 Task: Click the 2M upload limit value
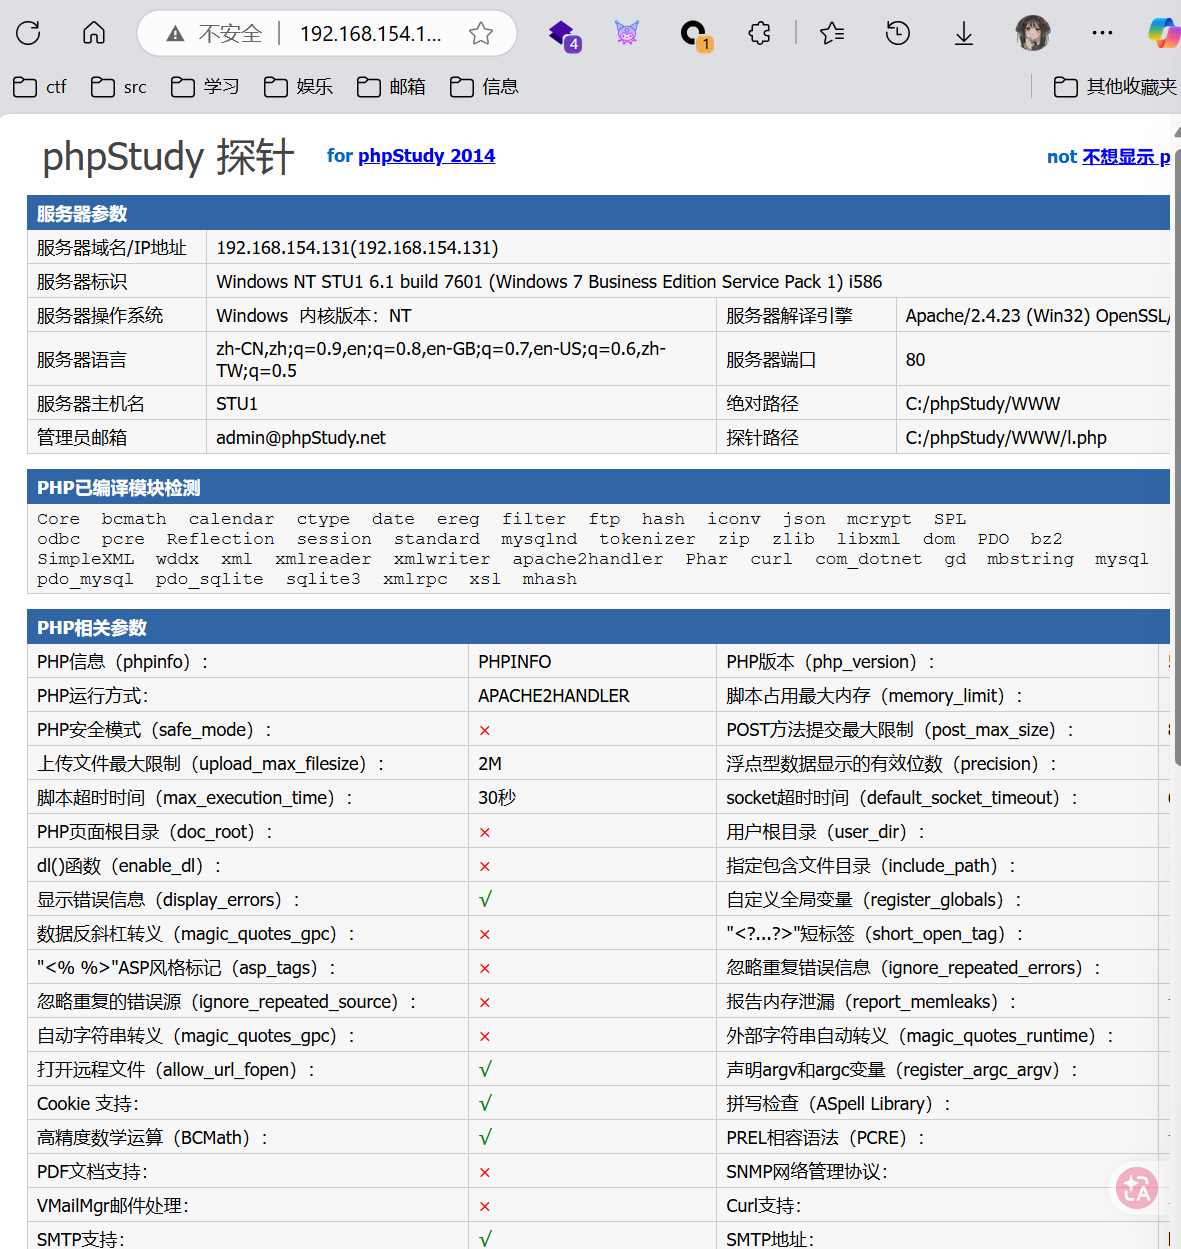490,764
